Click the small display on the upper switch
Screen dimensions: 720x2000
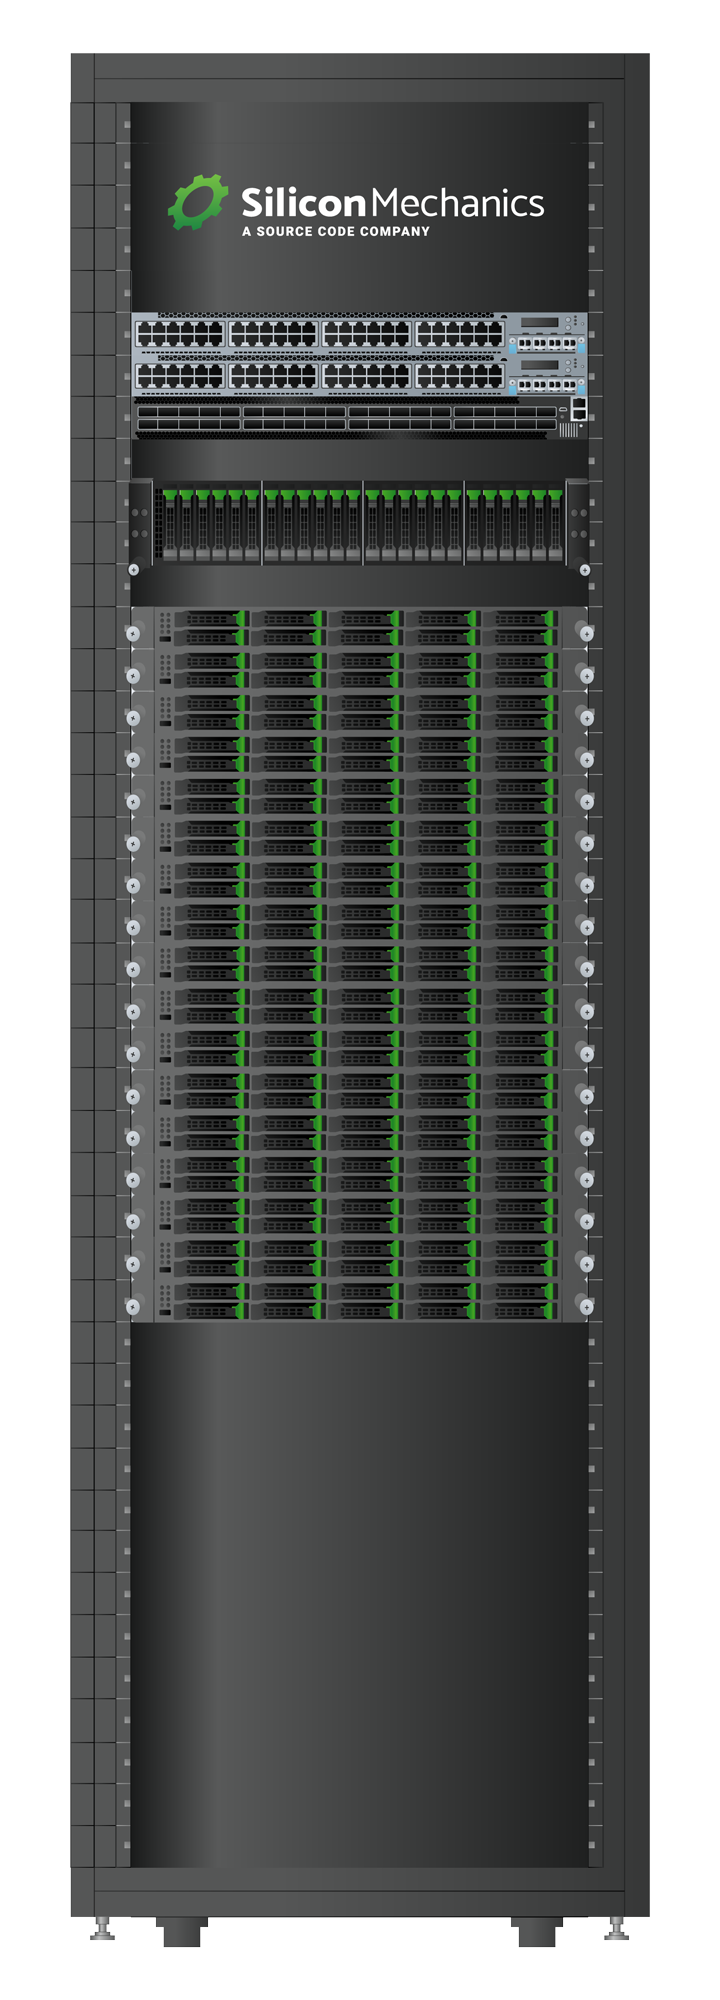[538, 323]
